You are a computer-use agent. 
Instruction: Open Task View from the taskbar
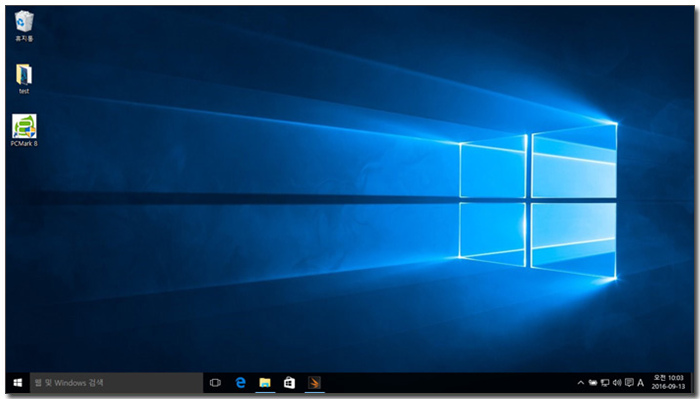pos(215,383)
